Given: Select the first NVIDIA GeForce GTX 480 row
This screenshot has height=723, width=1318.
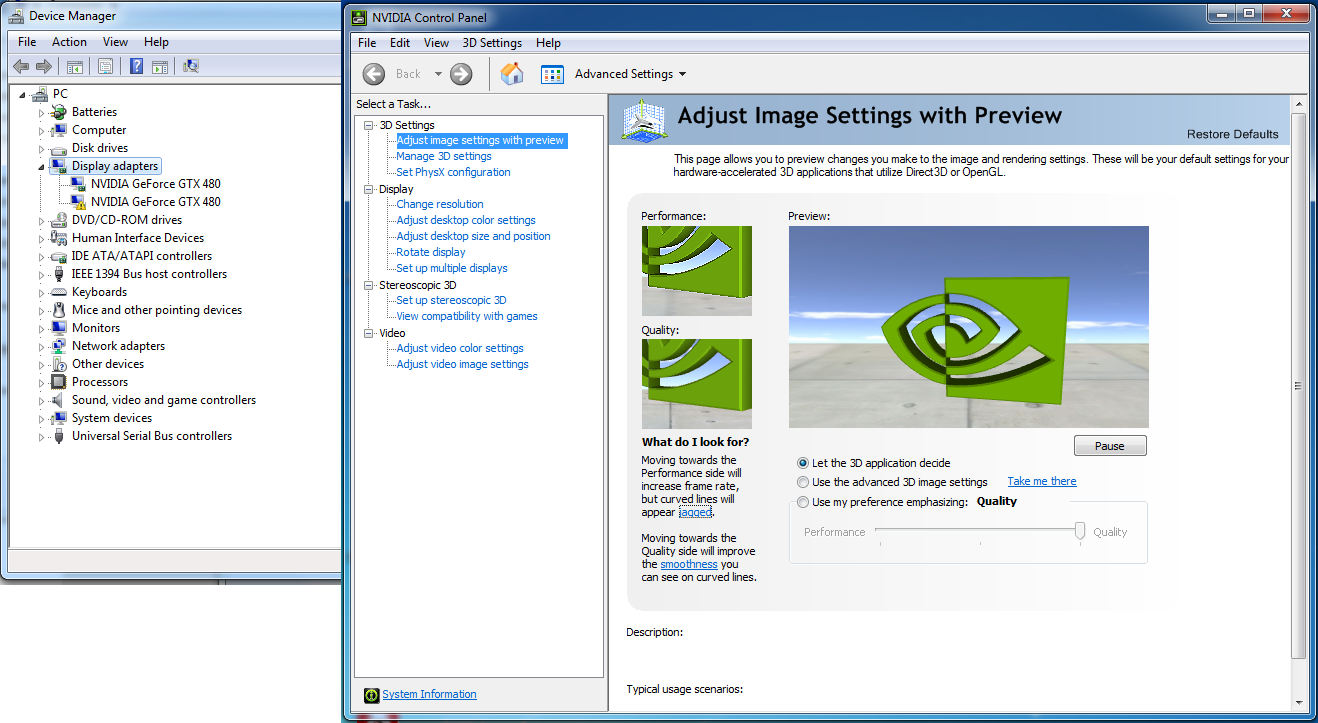Looking at the screenshot, I should tap(155, 184).
